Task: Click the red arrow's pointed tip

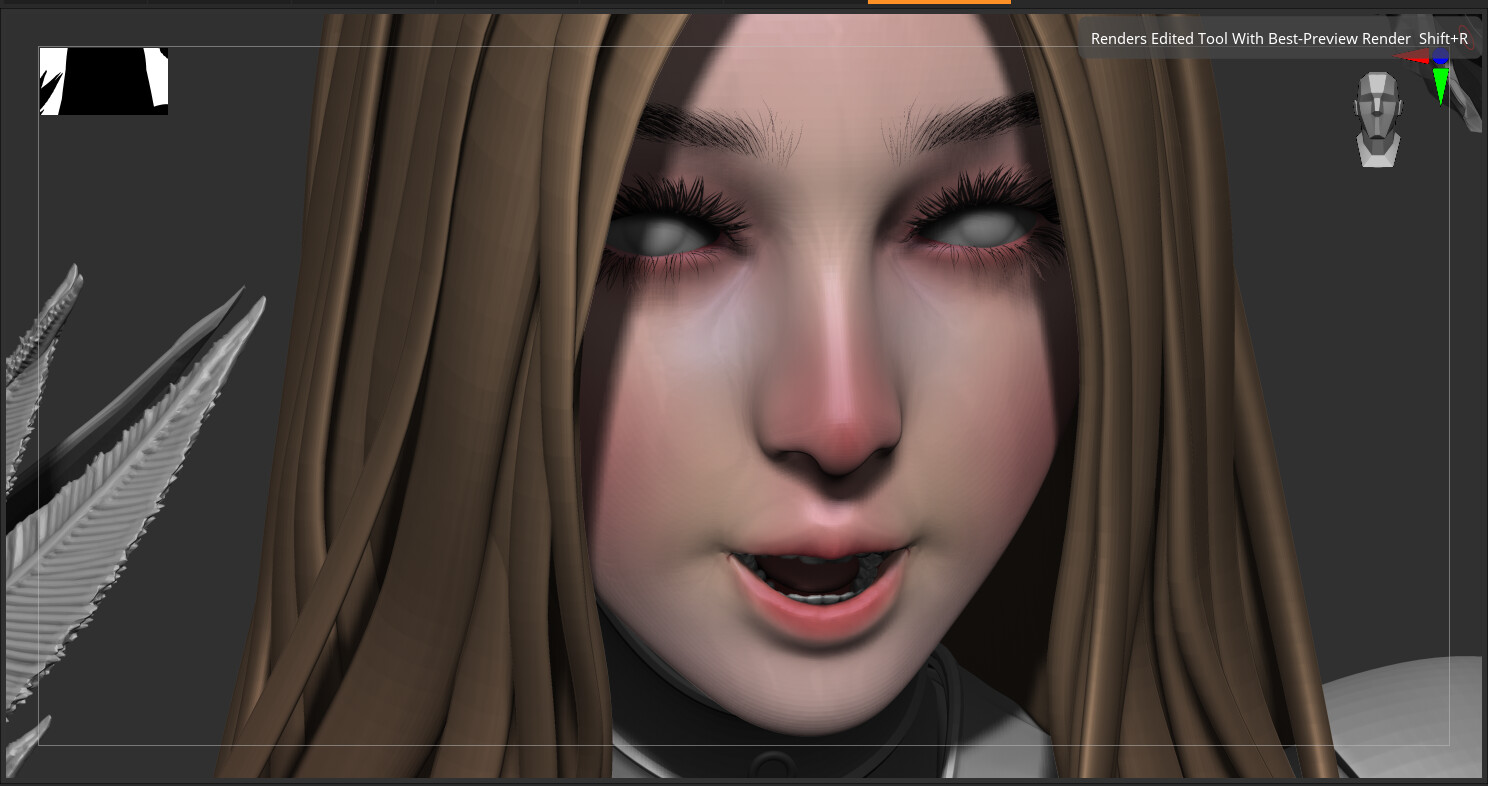Action: (1394, 56)
